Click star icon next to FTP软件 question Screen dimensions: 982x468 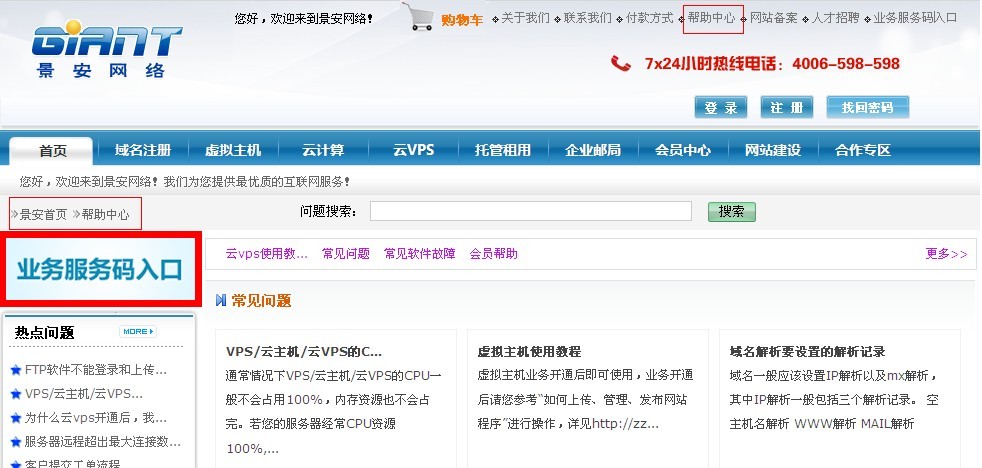pos(15,370)
